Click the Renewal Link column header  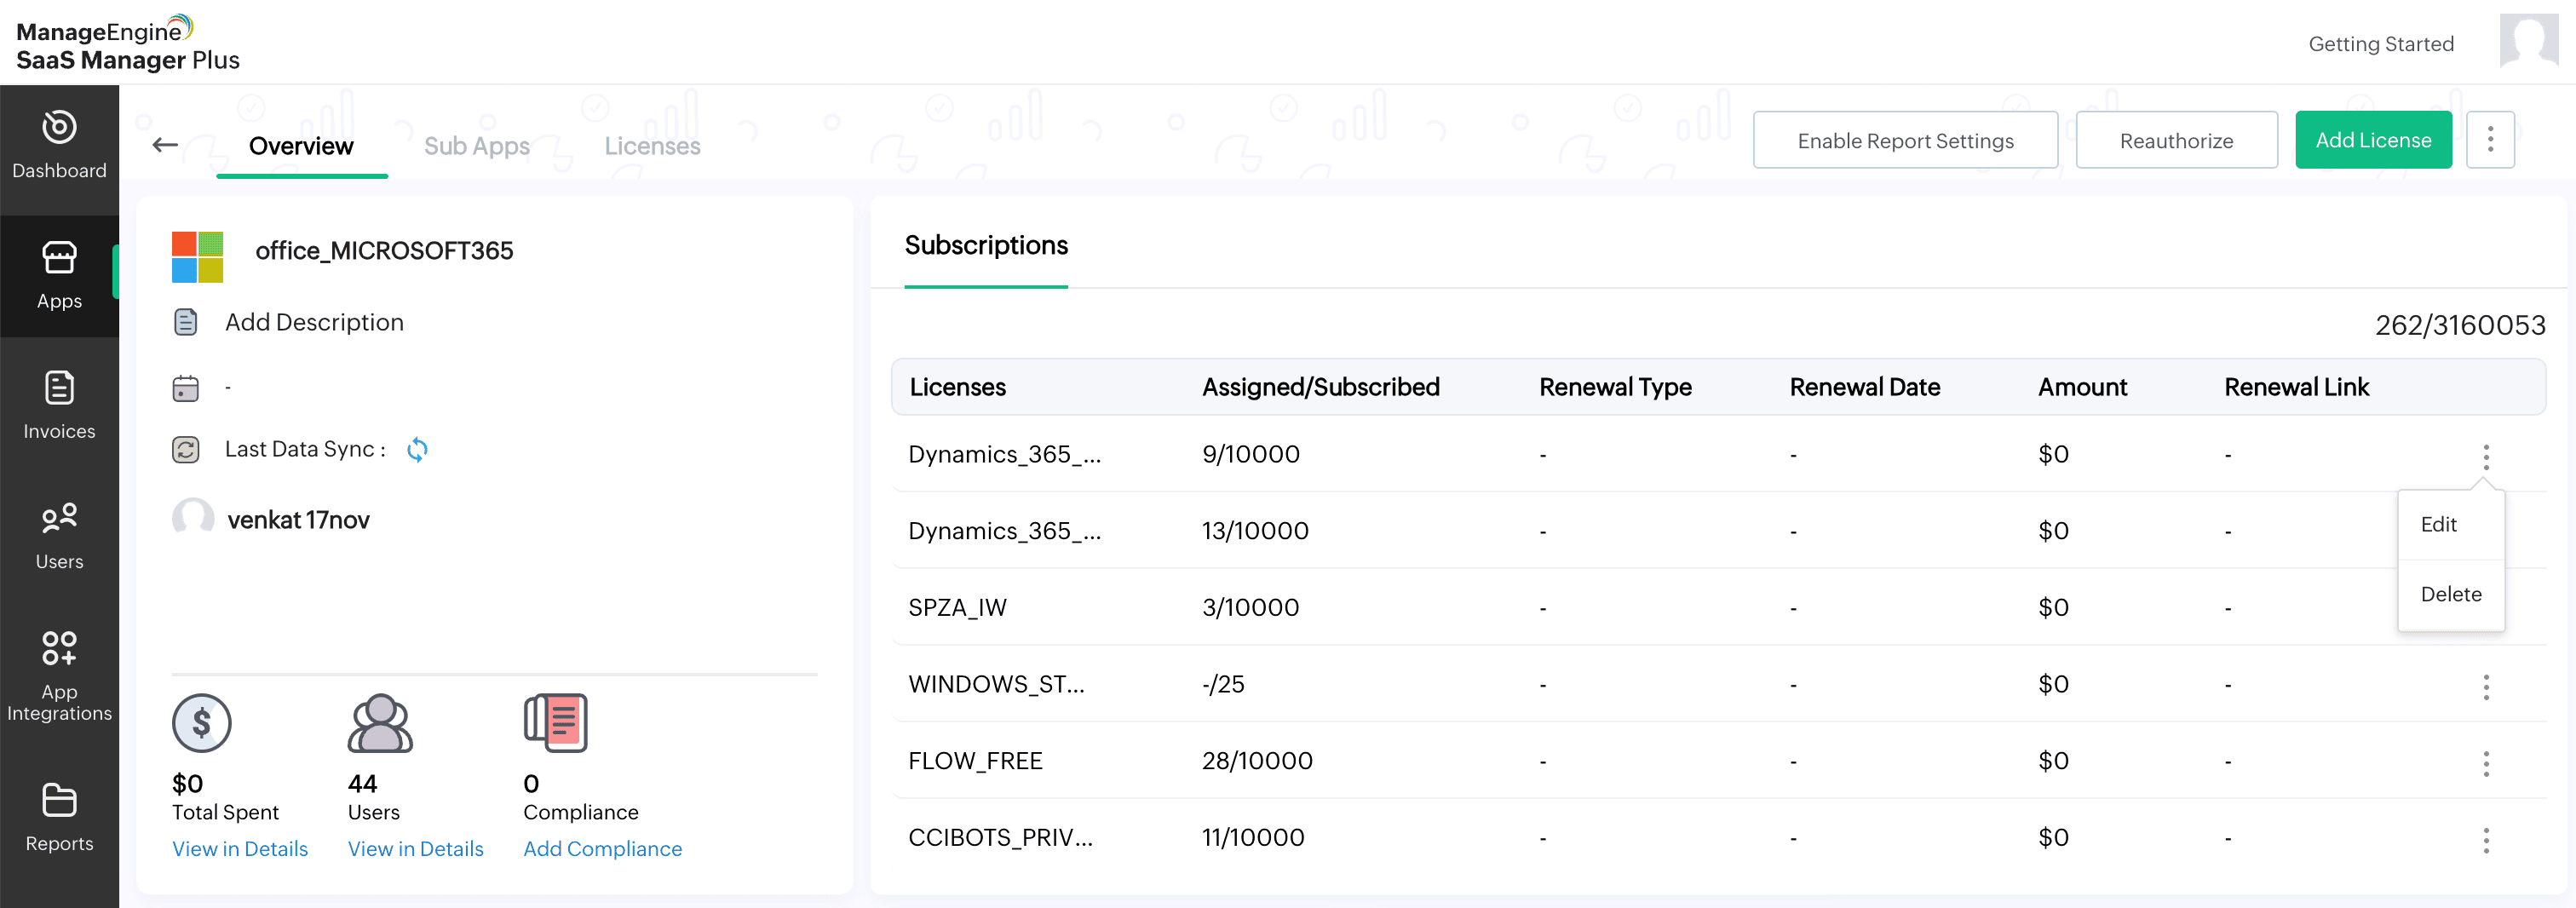pos(2297,387)
